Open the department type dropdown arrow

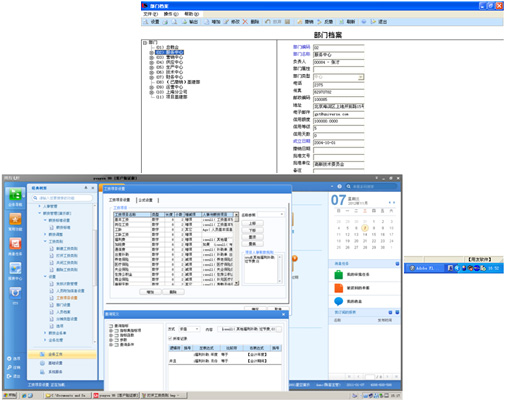pyautogui.click(x=360, y=77)
